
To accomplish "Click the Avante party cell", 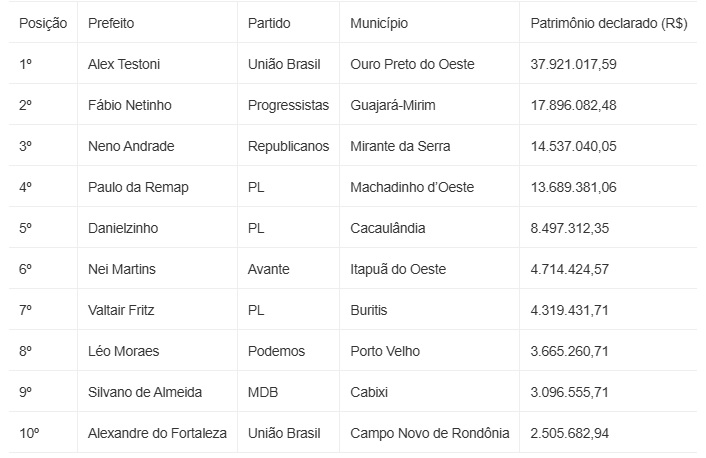I will (269, 269).
